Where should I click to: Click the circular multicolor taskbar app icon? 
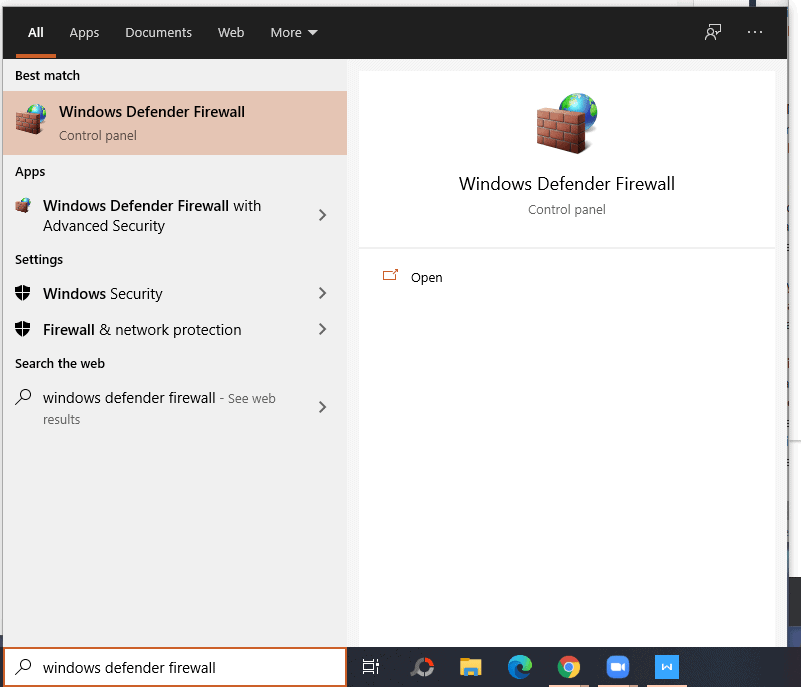pos(422,667)
